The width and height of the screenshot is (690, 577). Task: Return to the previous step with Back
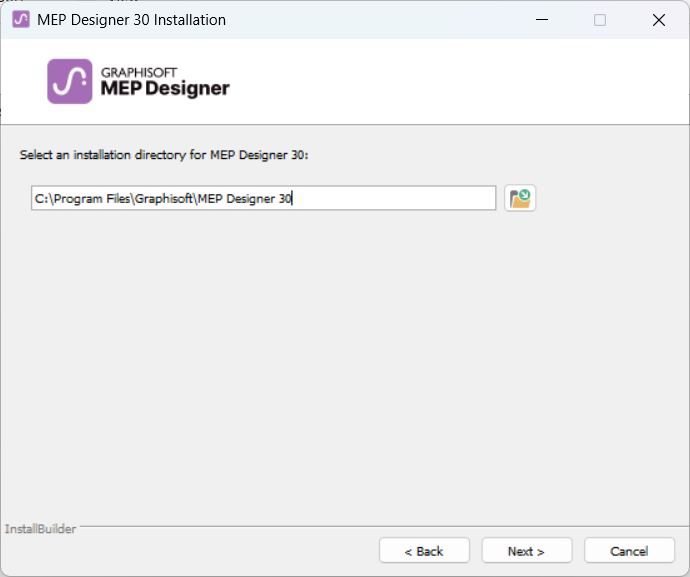pos(424,550)
